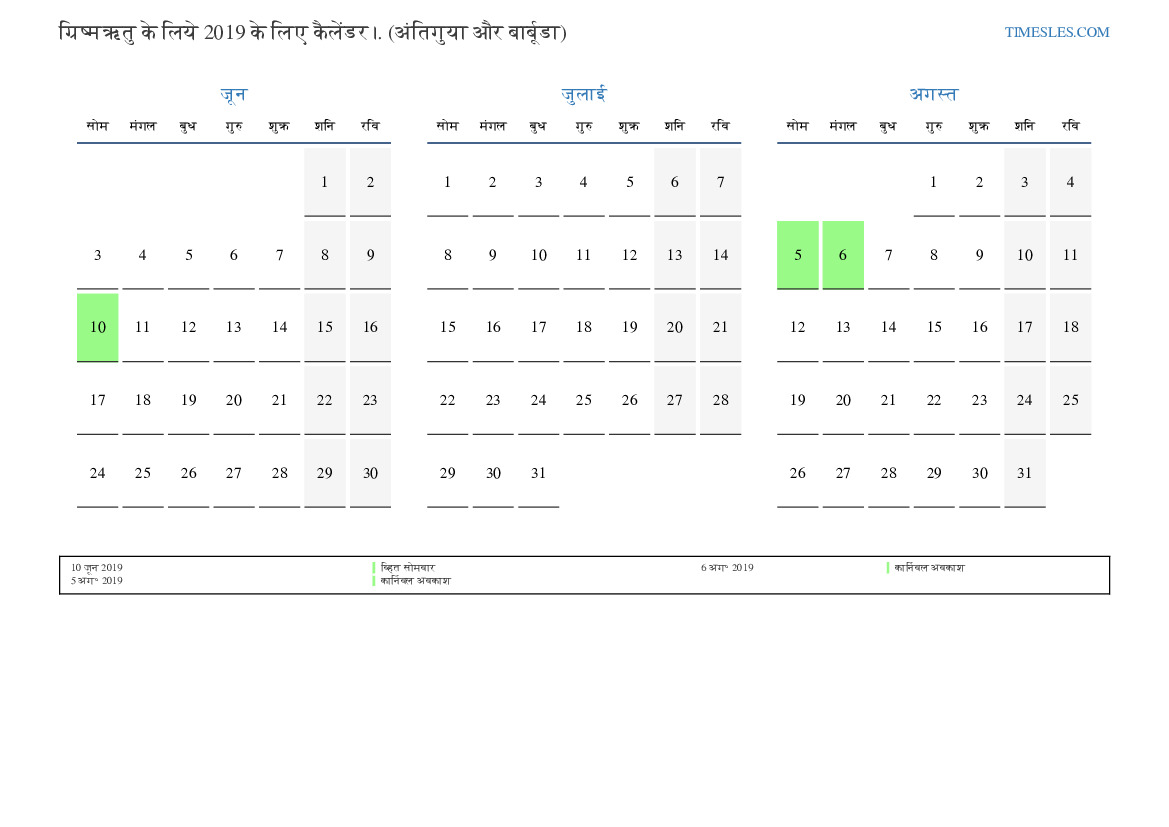Select July 4 in the calendar

pyautogui.click(x=583, y=182)
